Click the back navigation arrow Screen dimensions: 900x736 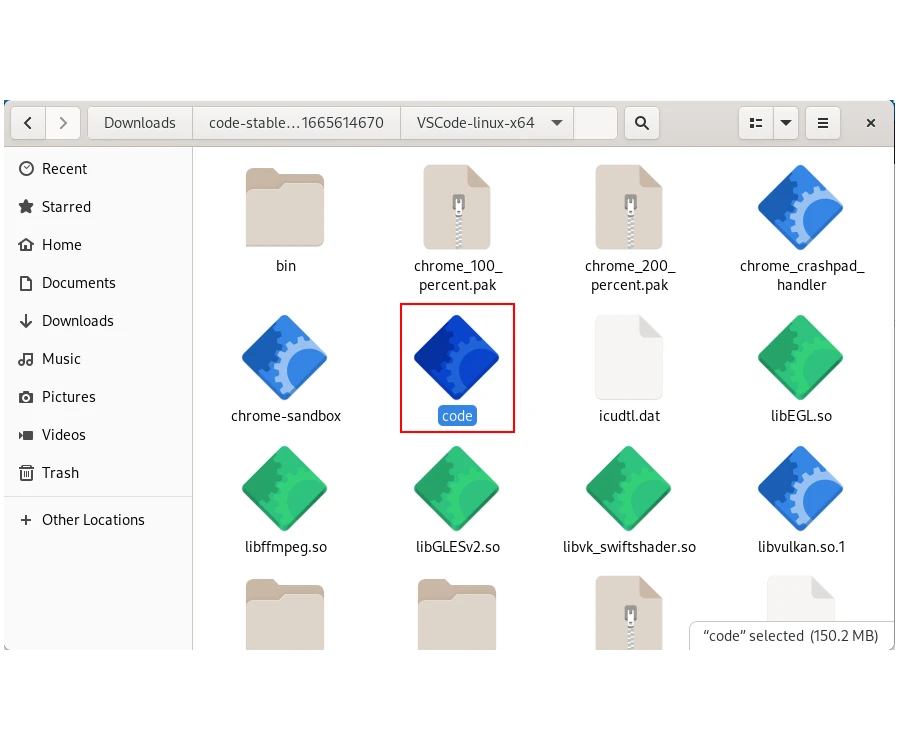tap(28, 123)
